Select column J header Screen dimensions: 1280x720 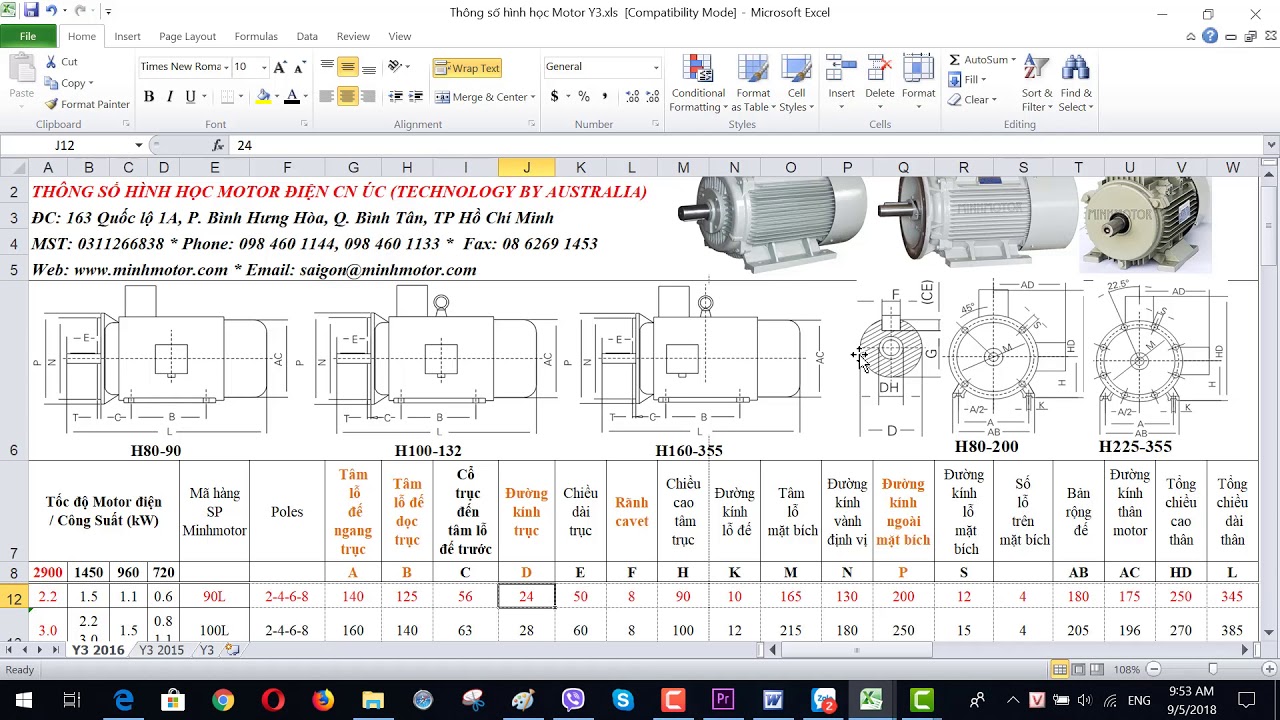click(527, 167)
